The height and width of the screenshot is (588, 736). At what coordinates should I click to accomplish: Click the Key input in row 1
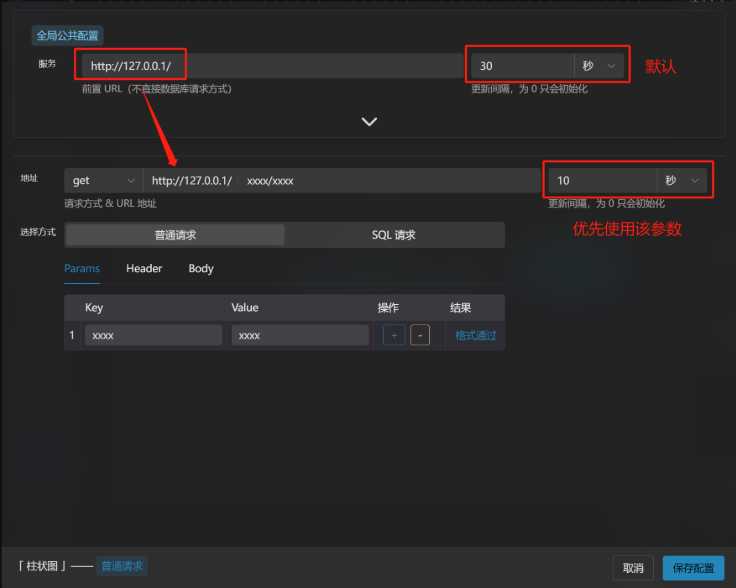pyautogui.click(x=153, y=335)
